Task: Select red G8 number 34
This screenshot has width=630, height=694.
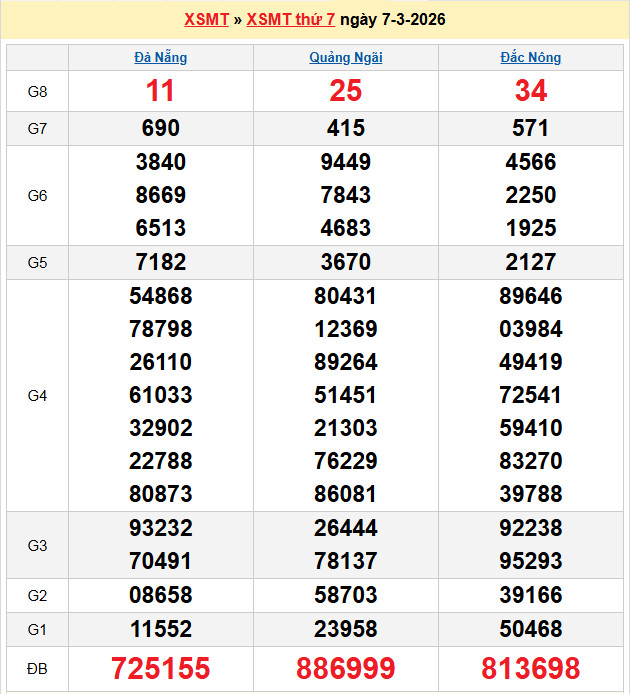Action: (x=531, y=92)
